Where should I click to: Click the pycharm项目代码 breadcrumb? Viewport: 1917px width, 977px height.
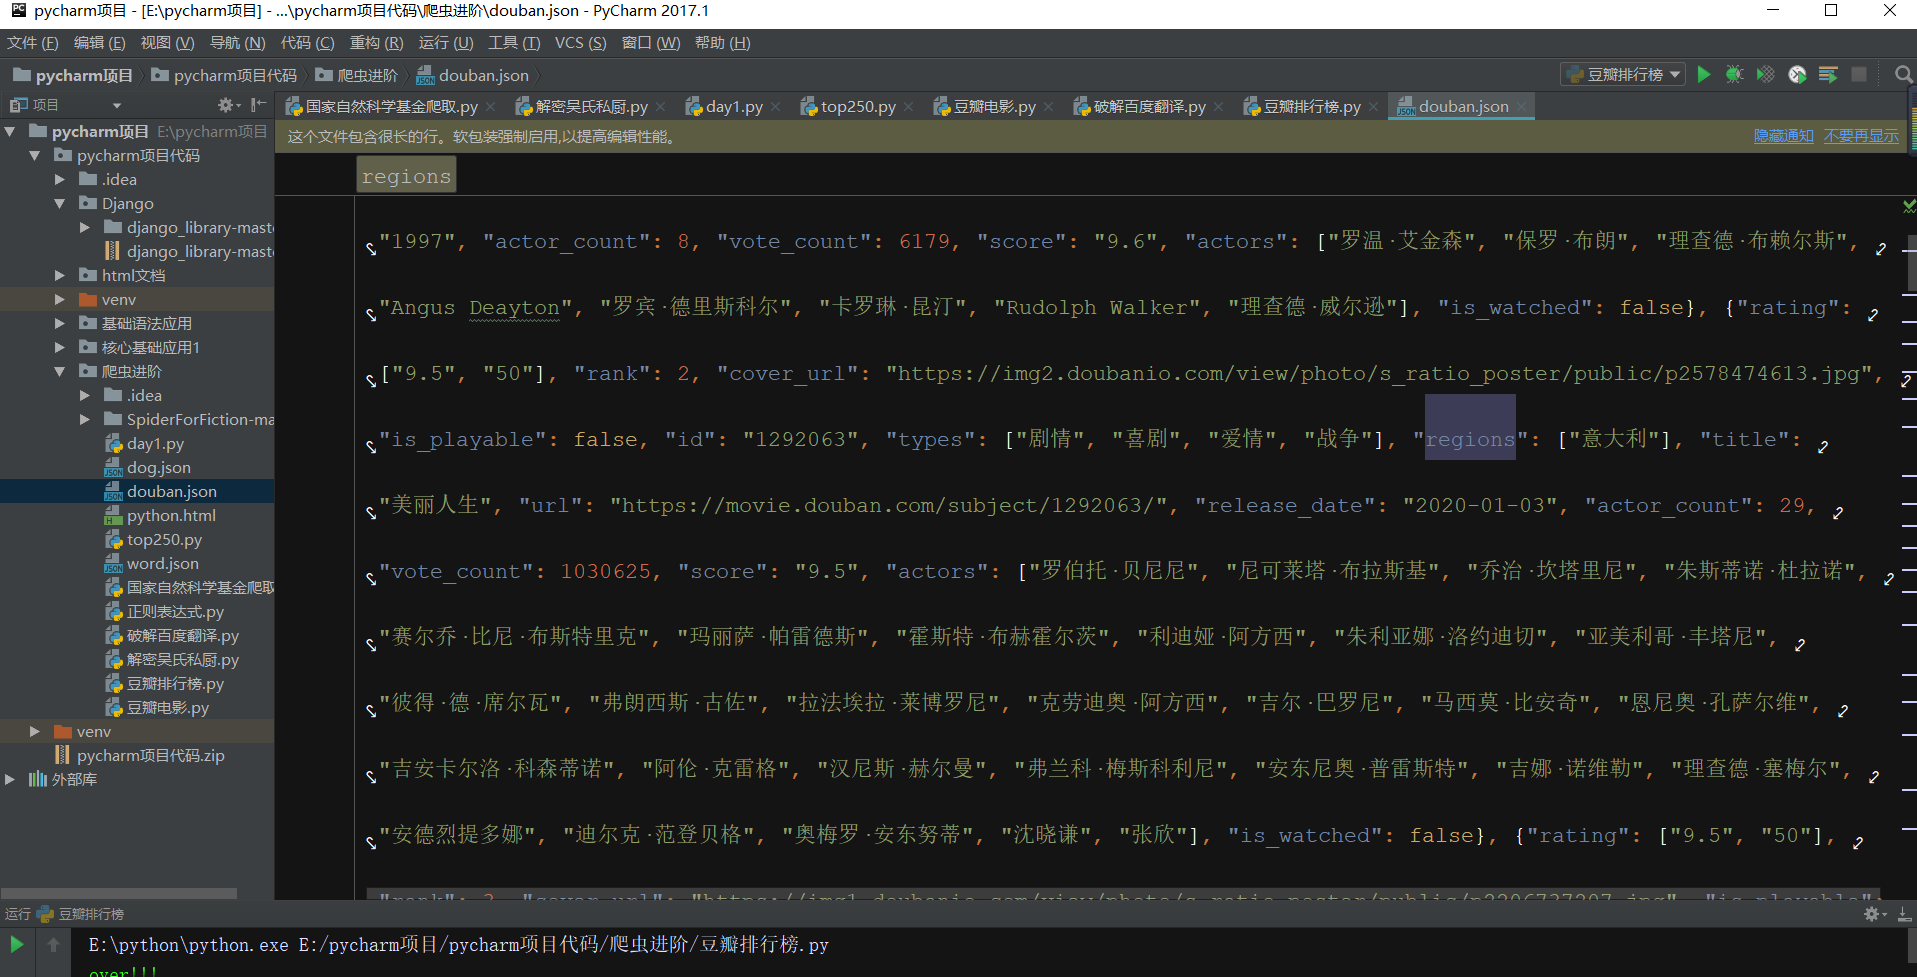225,75
